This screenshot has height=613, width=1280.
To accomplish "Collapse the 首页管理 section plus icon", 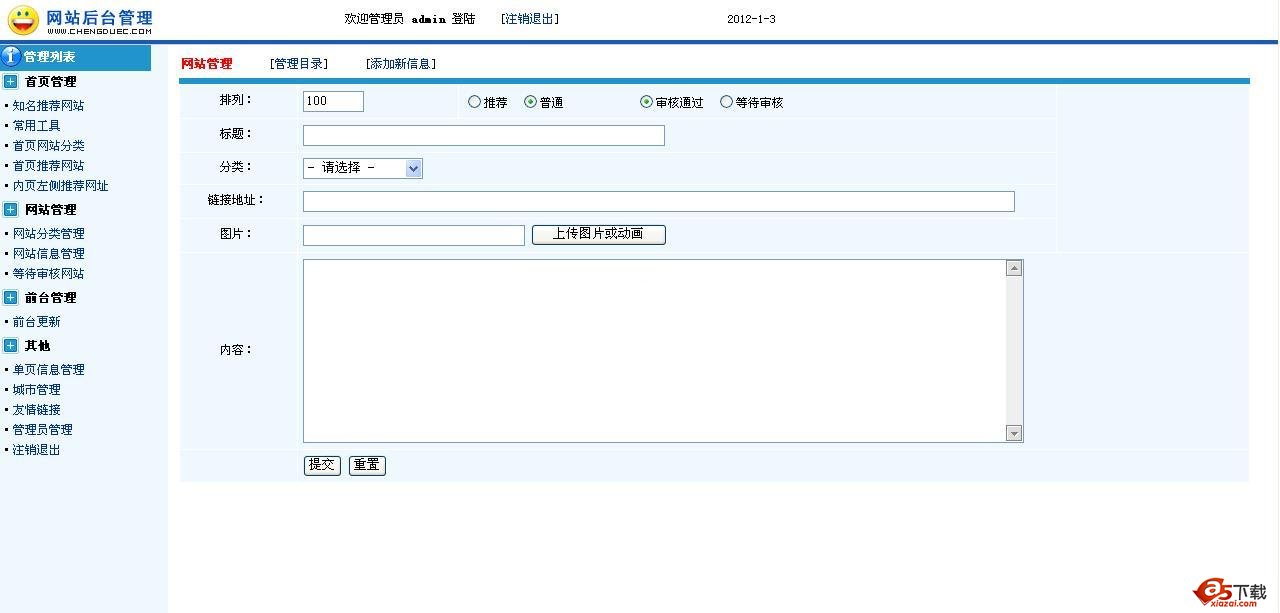I will (x=11, y=82).
